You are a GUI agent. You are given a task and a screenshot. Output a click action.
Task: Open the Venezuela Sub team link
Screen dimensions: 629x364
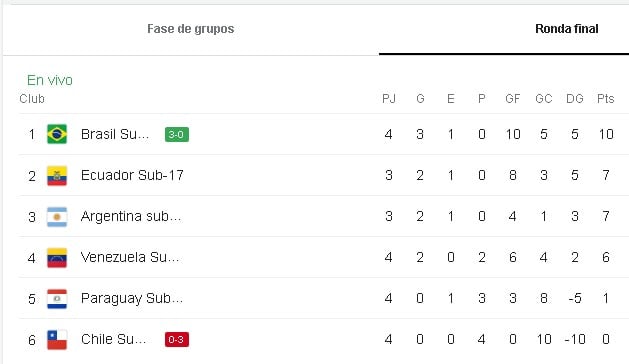click(130, 257)
